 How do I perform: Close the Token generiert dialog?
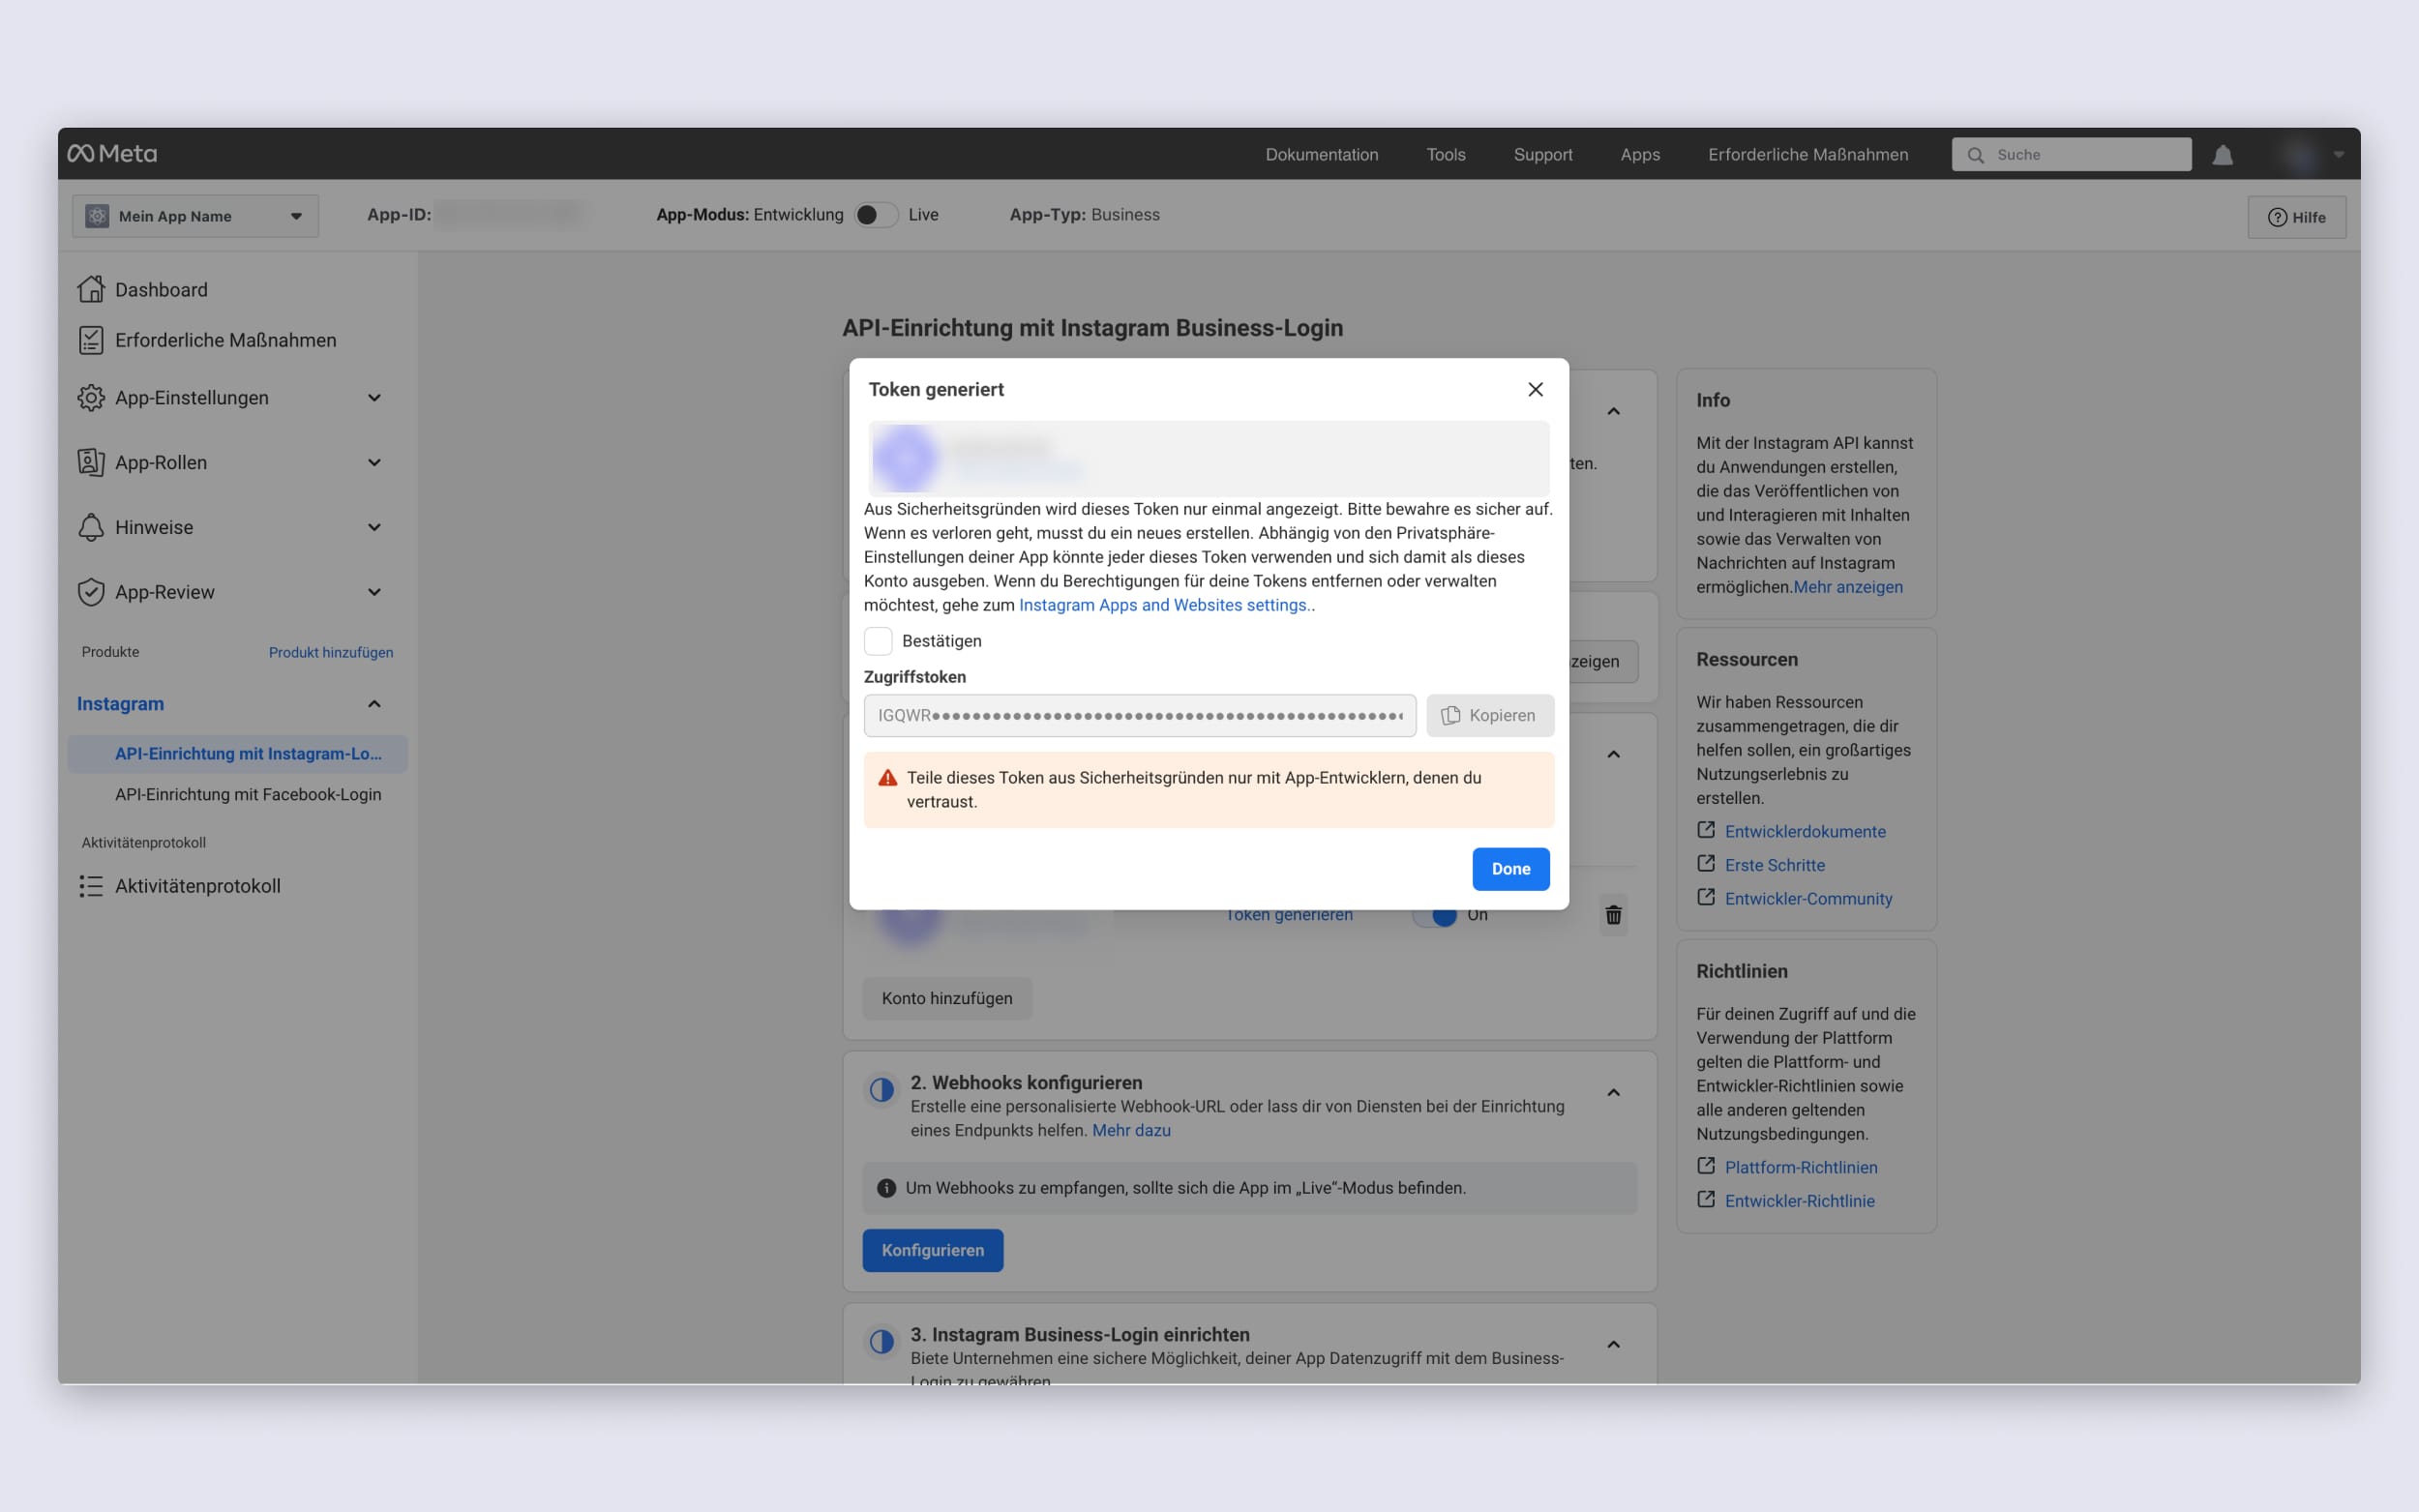(1535, 389)
